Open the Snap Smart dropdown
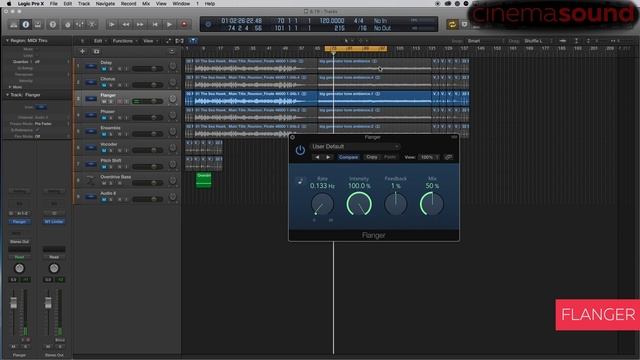 pyautogui.click(x=485, y=41)
